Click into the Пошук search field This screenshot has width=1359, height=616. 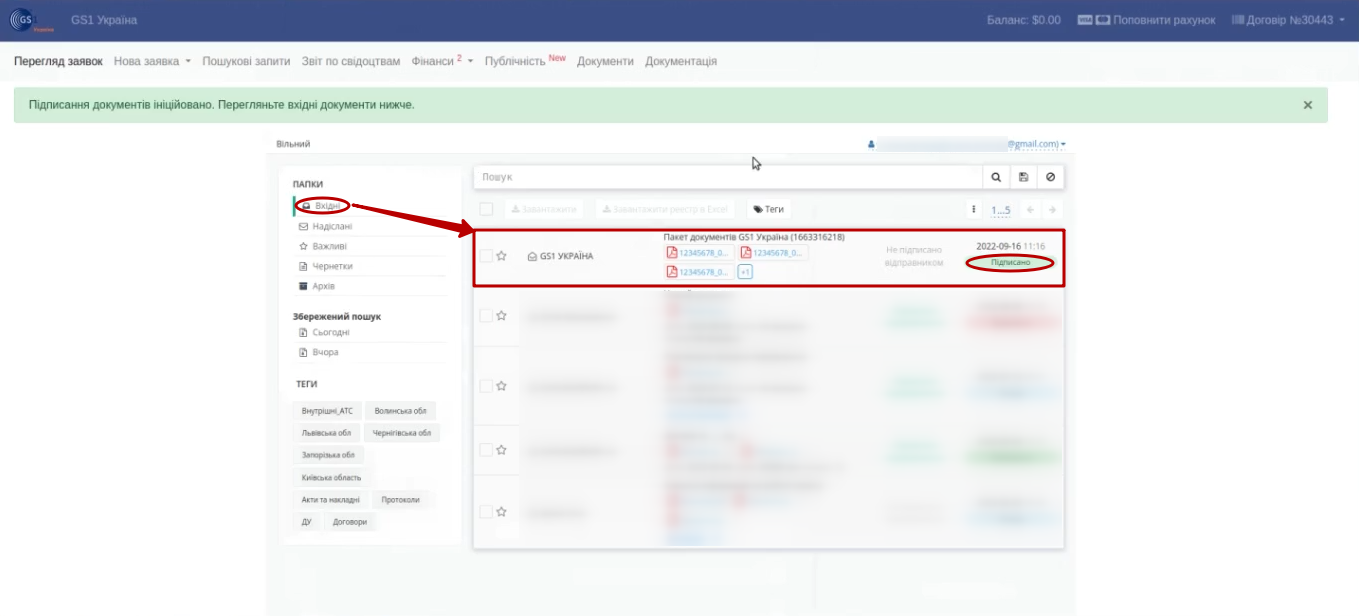(x=728, y=177)
